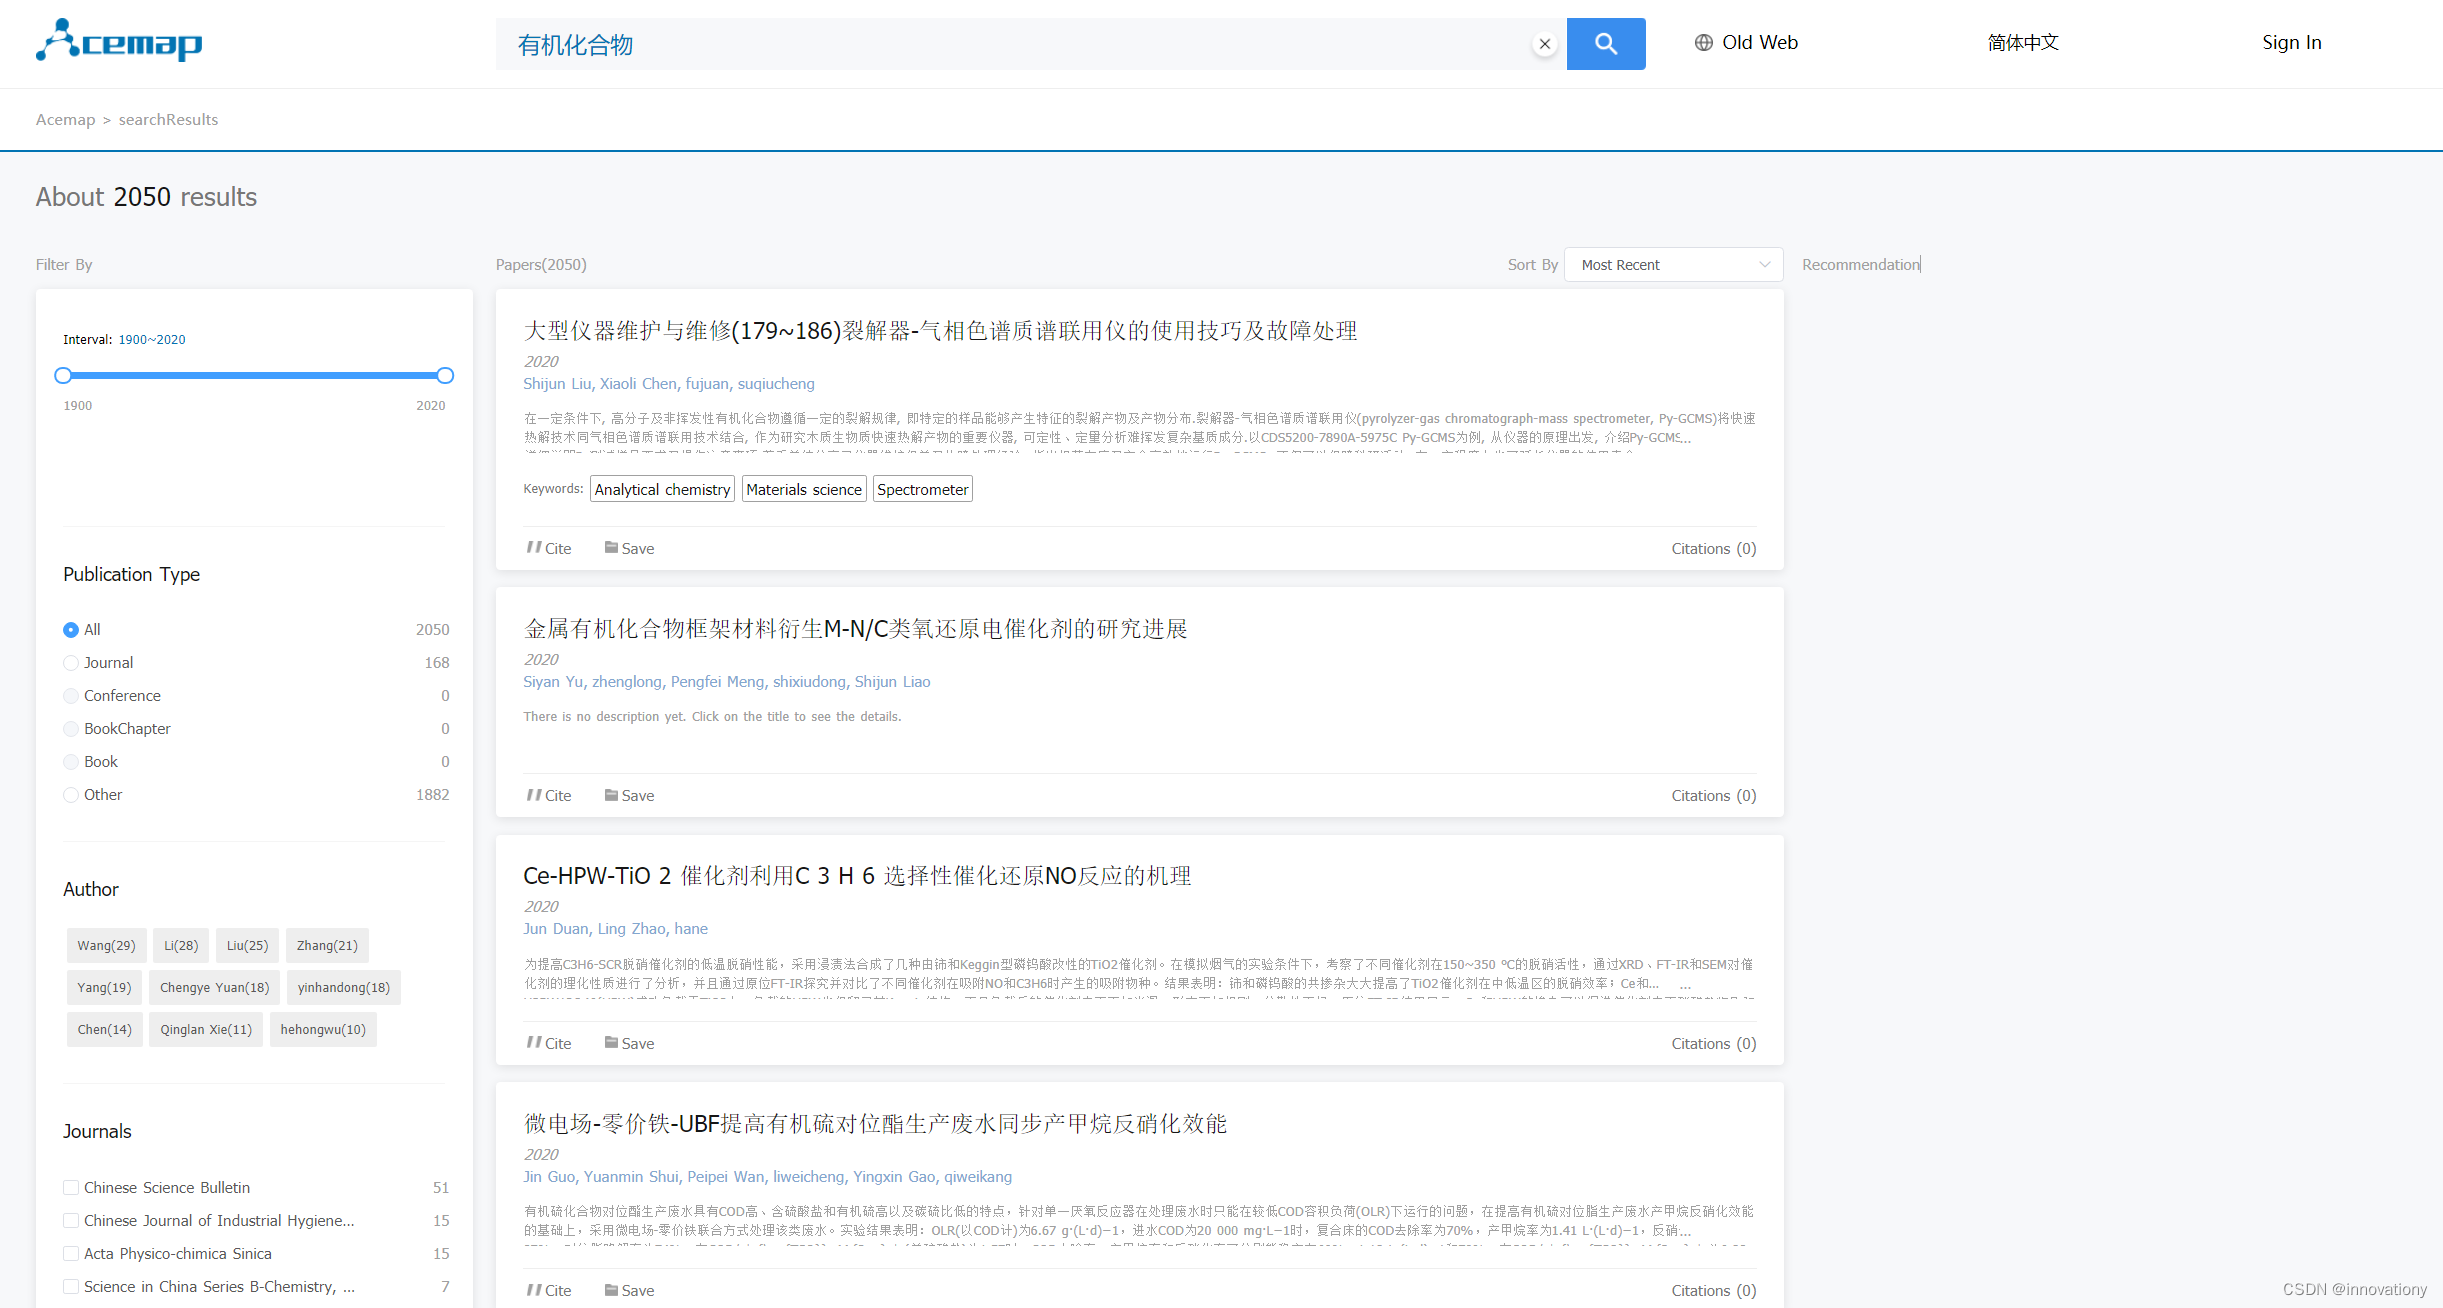Image resolution: width=2443 pixels, height=1308 pixels.
Task: View Citations (0) of Ce-HPW-TiO 2 paper
Action: 1714,1044
